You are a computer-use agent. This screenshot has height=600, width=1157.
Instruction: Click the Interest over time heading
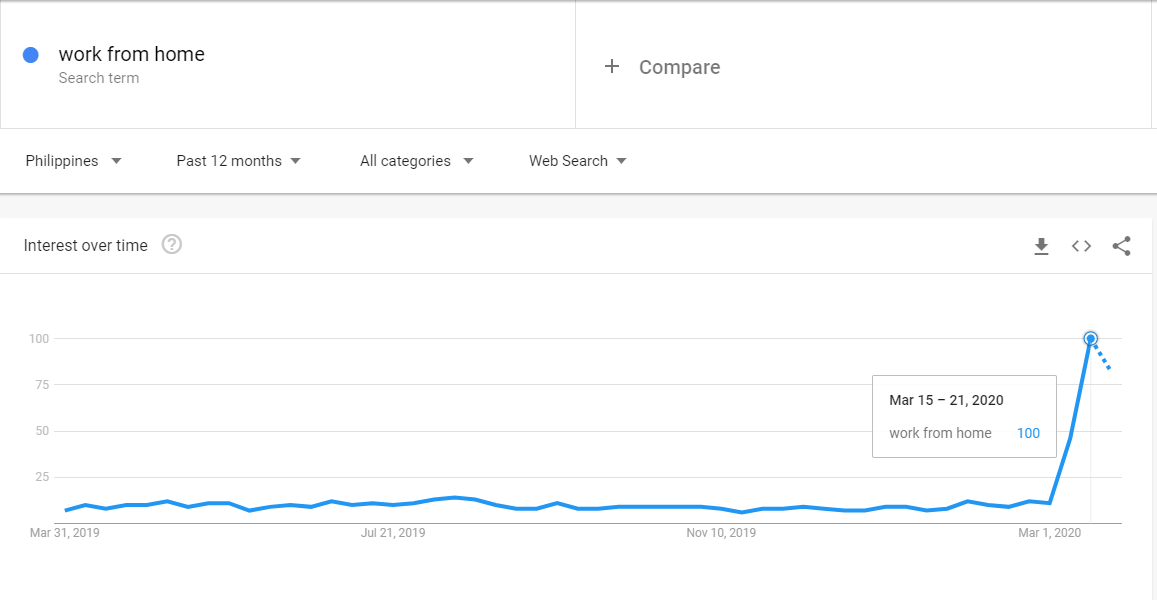[86, 246]
